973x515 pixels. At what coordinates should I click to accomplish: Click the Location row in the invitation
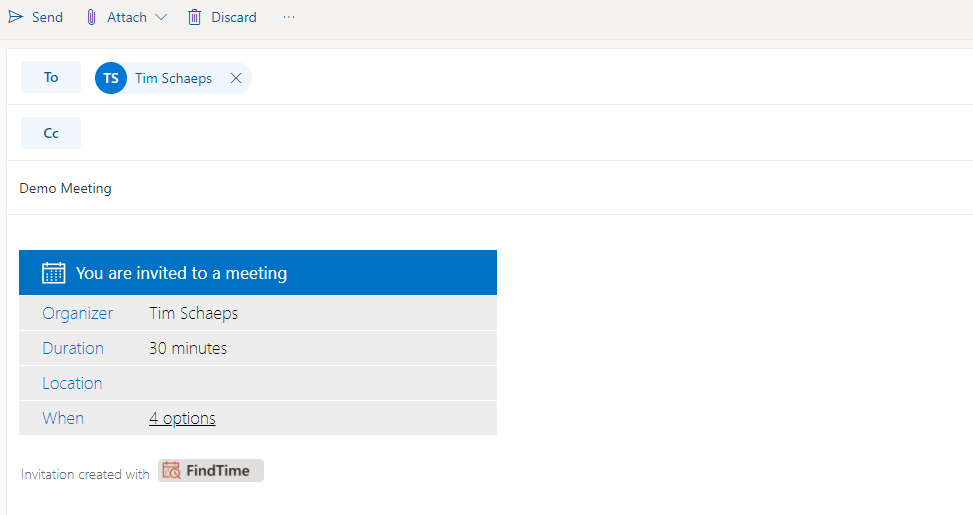[258, 383]
